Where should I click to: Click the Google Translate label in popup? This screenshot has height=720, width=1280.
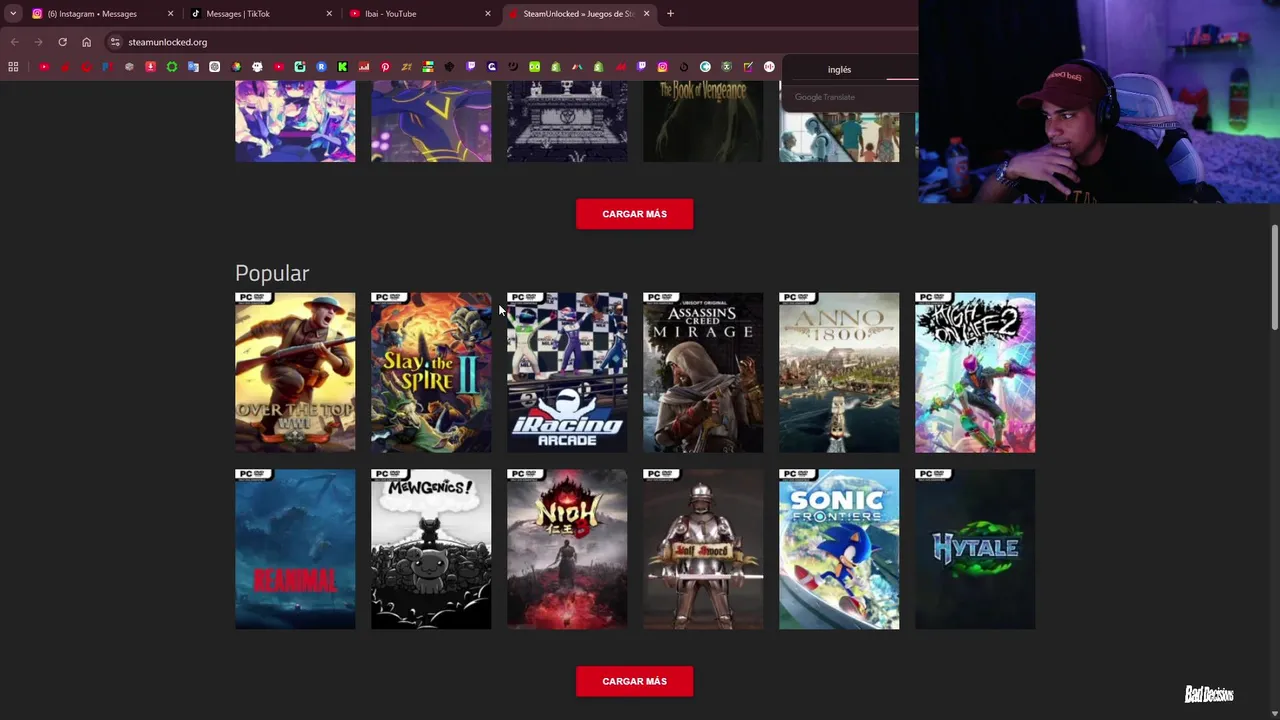825,97
